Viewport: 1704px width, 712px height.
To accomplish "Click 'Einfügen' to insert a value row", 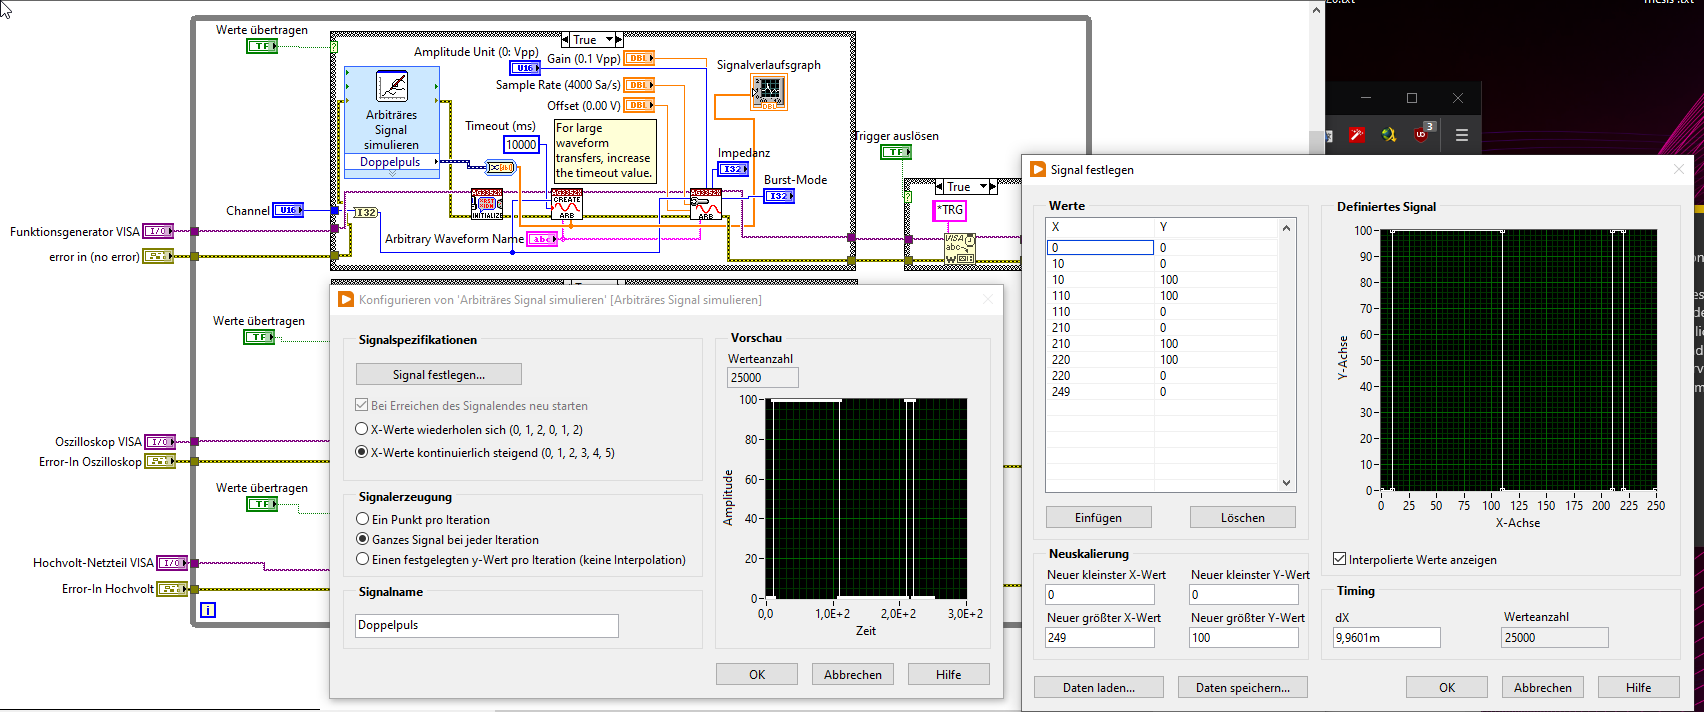I will [1098, 517].
